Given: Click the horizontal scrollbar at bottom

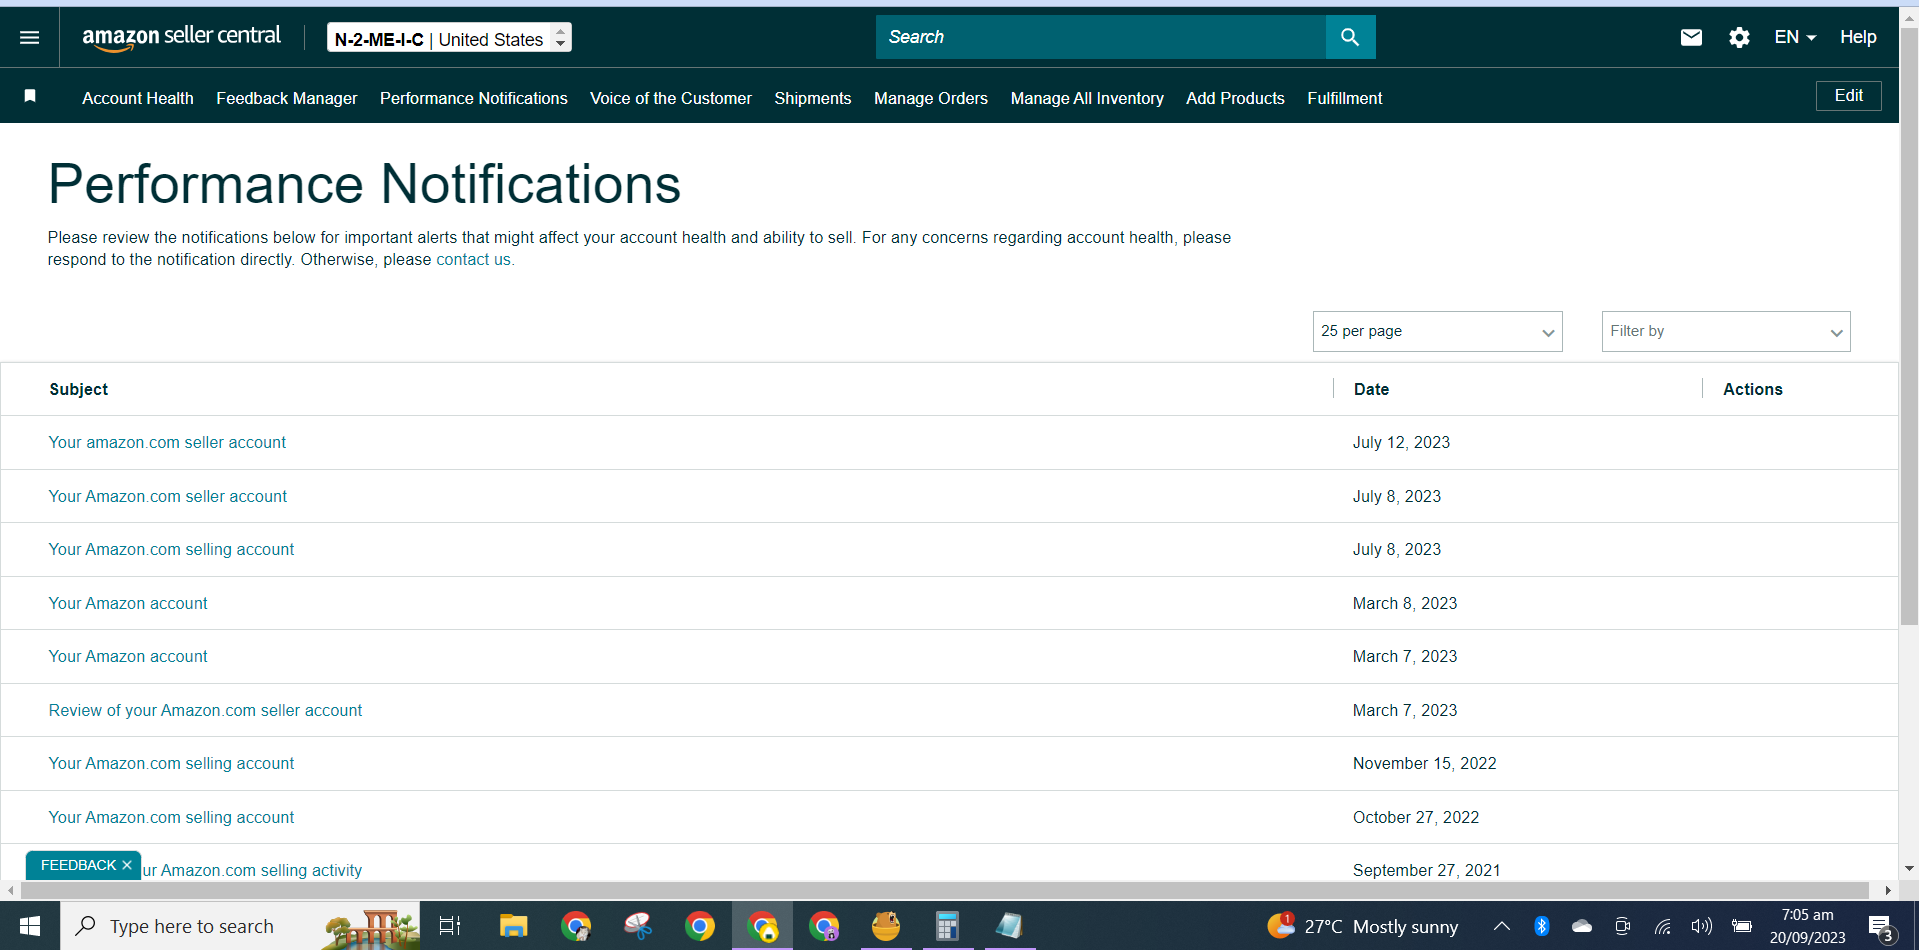Looking at the screenshot, I should (944, 890).
